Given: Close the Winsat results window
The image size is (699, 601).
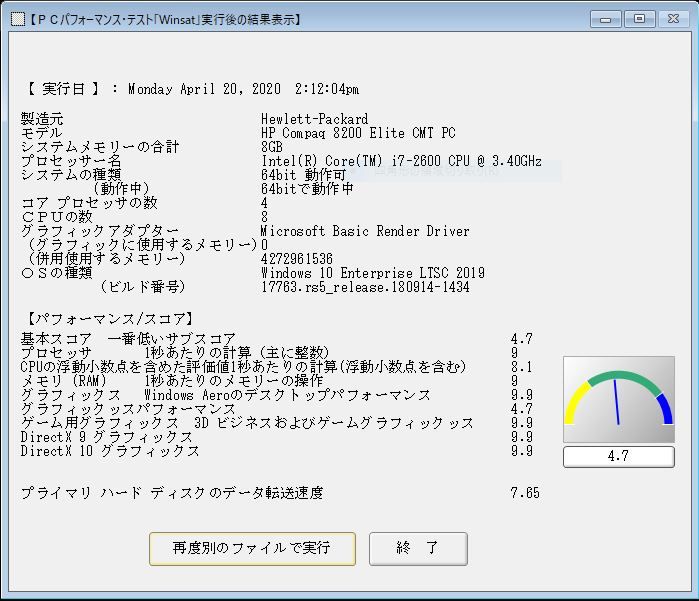Looking at the screenshot, I should click(673, 18).
